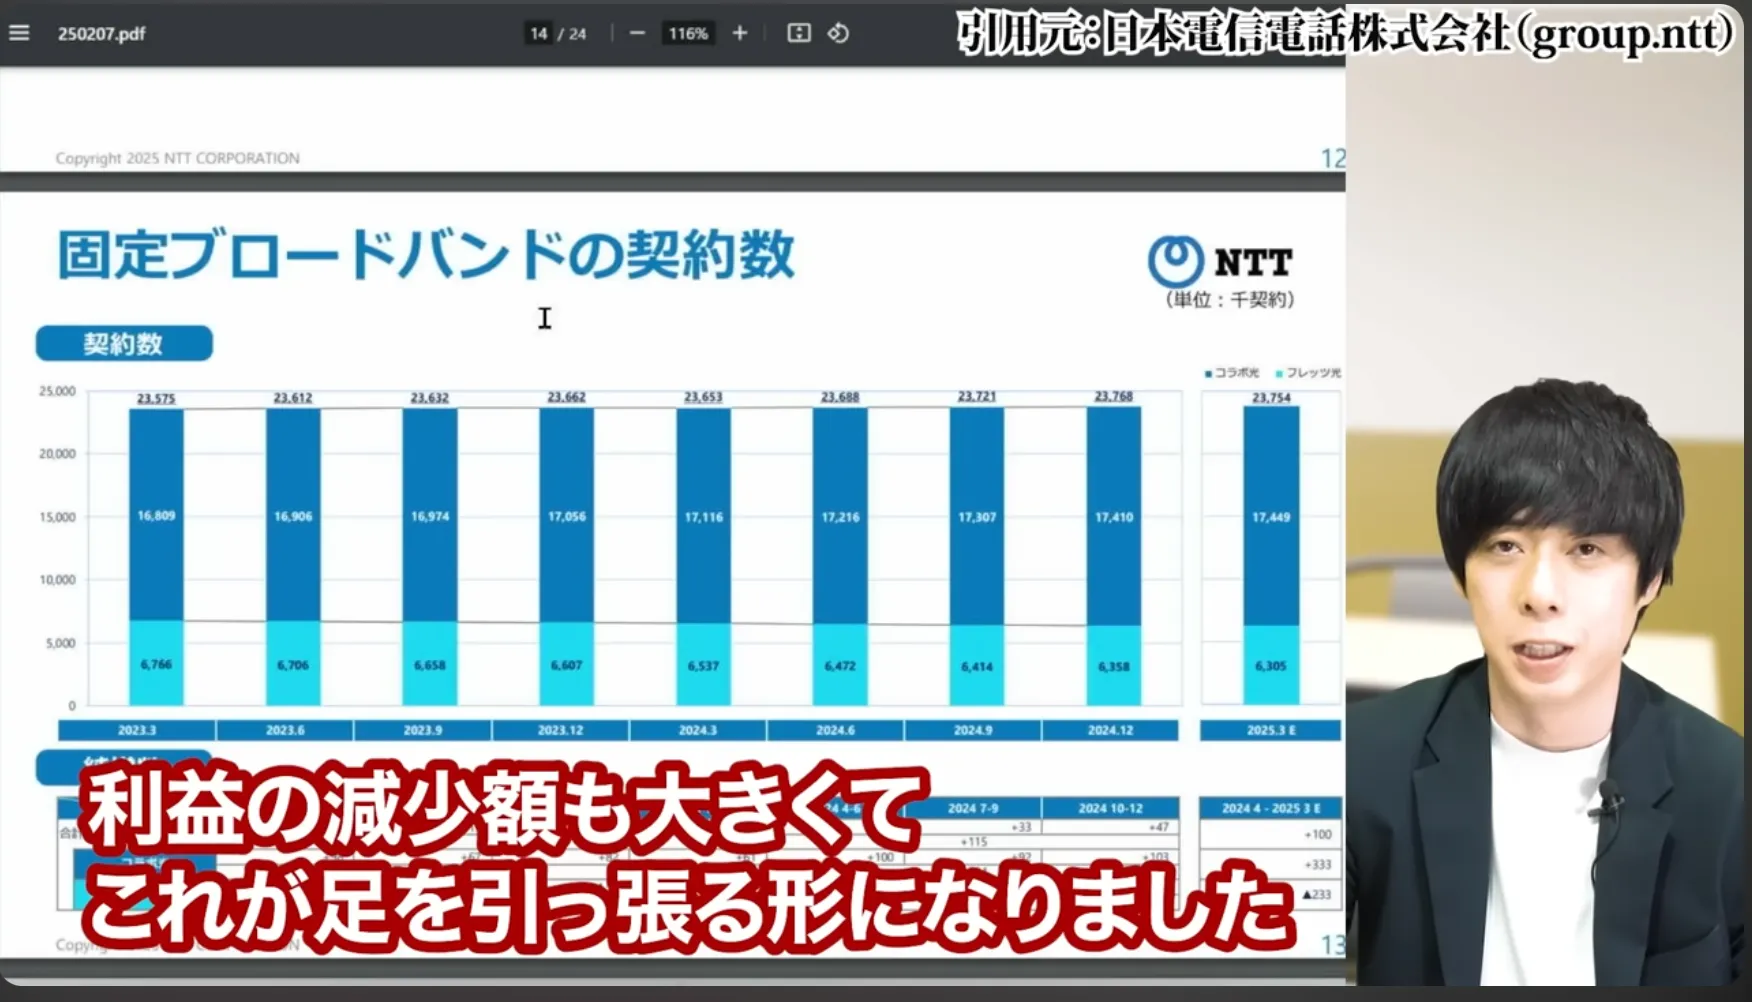Click the fit to page icon

(x=799, y=33)
